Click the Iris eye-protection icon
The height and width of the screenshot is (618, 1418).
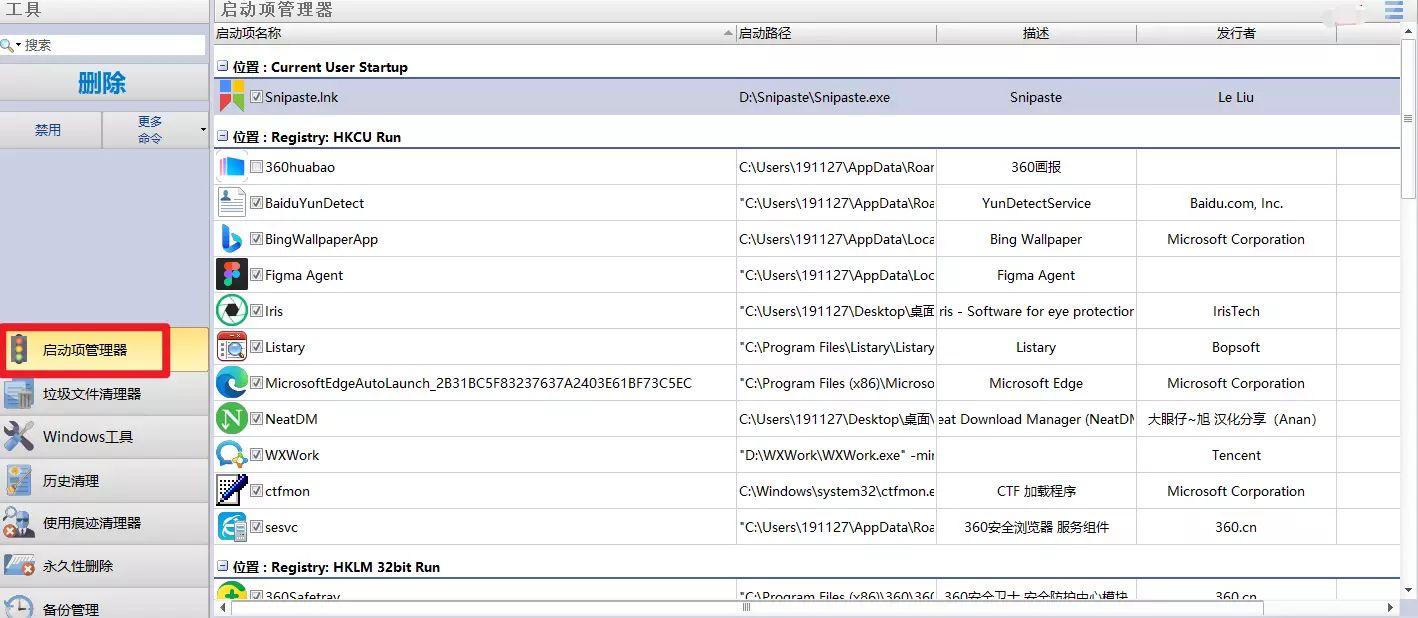coord(232,311)
